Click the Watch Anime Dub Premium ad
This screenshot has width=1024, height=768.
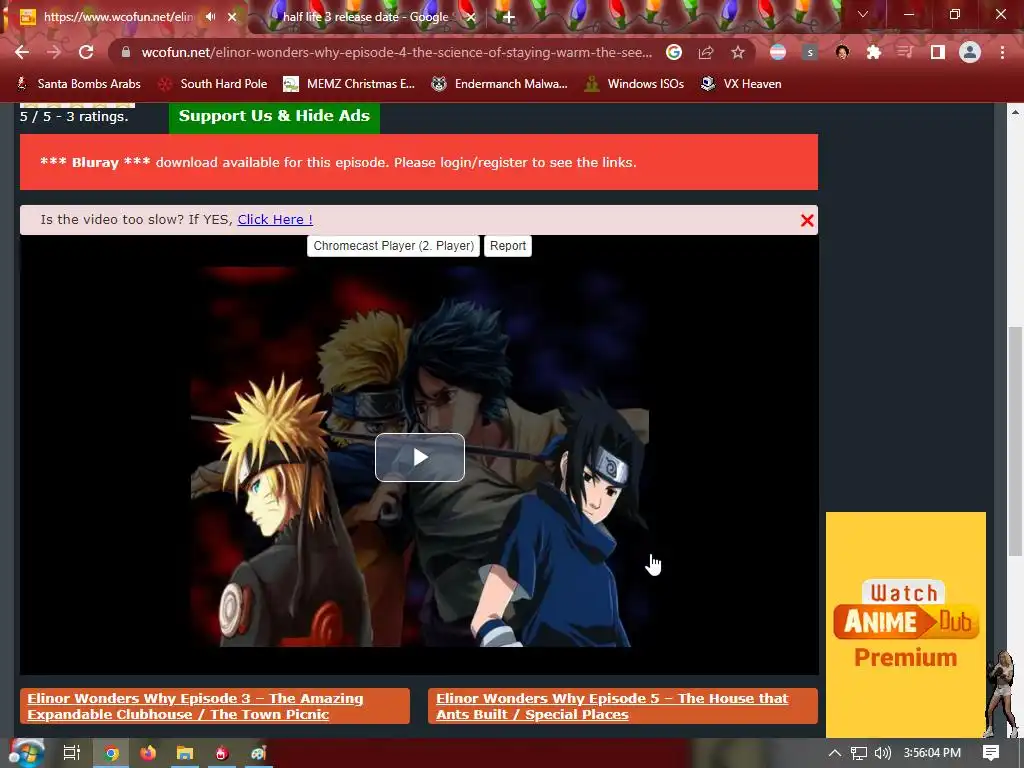coord(906,624)
